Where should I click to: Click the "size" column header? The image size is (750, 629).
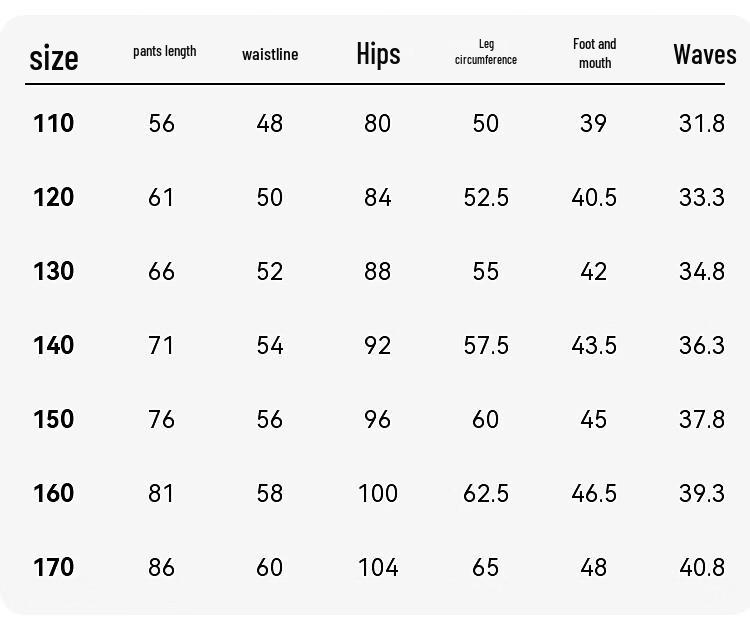54,58
